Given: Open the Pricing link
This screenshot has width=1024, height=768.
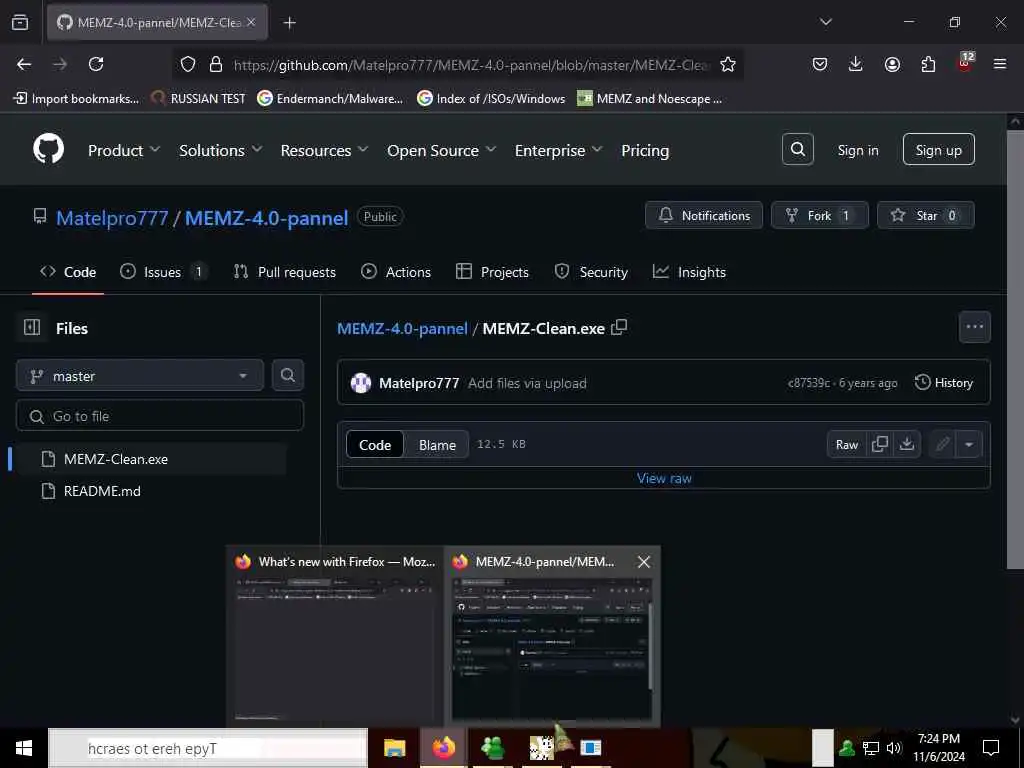Looking at the screenshot, I should click(645, 150).
